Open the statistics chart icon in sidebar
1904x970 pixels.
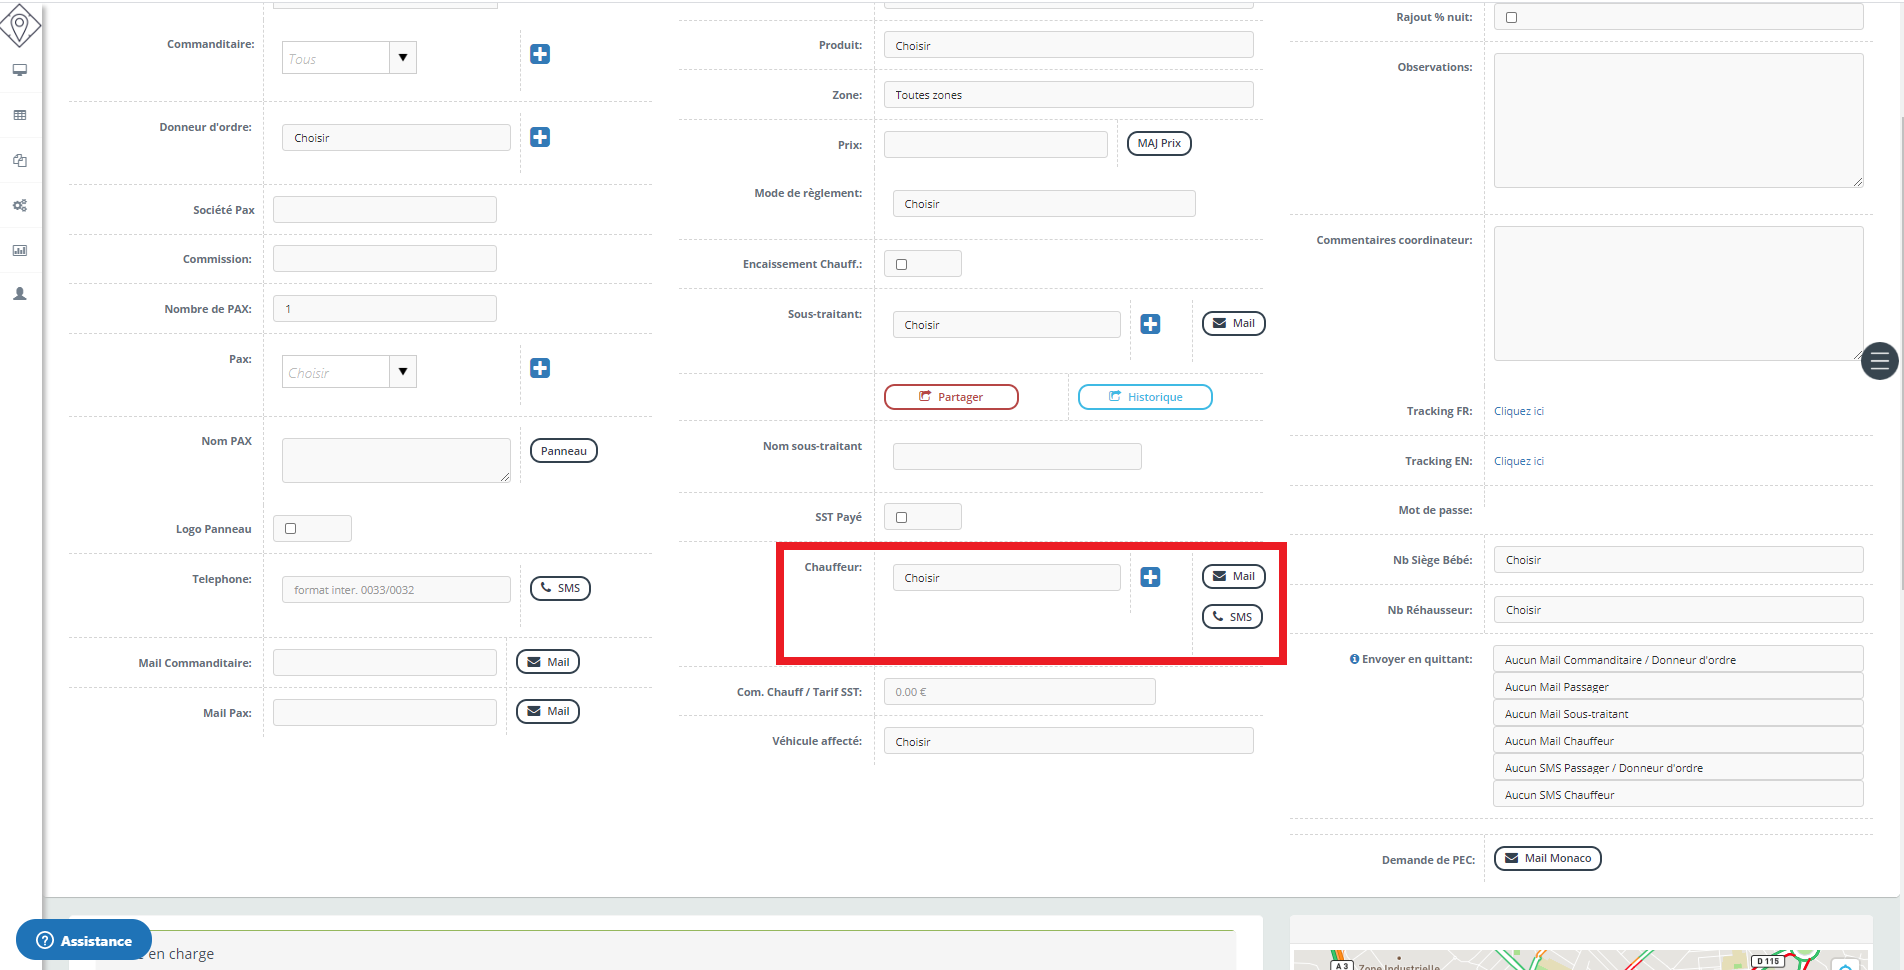tap(20, 250)
